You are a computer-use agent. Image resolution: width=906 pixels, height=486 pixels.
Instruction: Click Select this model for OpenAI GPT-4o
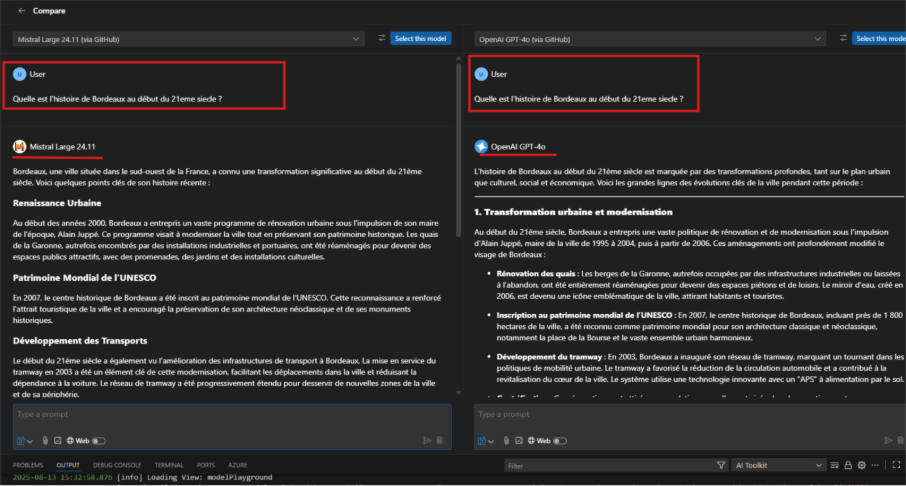click(879, 38)
